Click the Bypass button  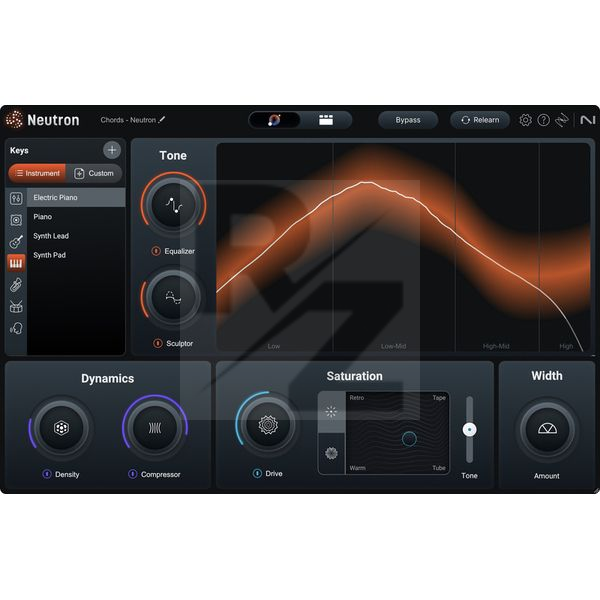408,120
